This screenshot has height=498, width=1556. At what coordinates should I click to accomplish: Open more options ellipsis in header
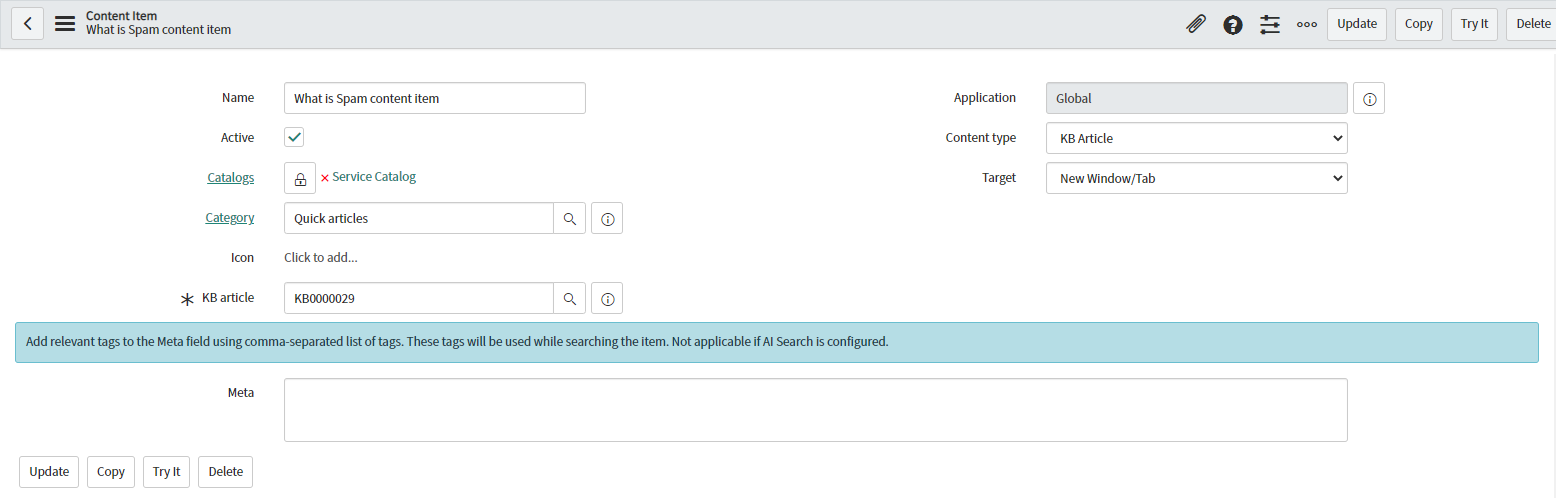pos(1306,24)
